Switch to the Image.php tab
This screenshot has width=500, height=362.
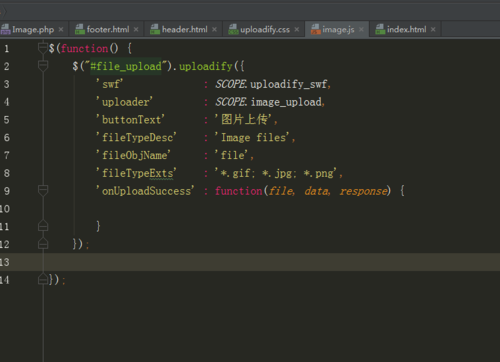tap(33, 29)
